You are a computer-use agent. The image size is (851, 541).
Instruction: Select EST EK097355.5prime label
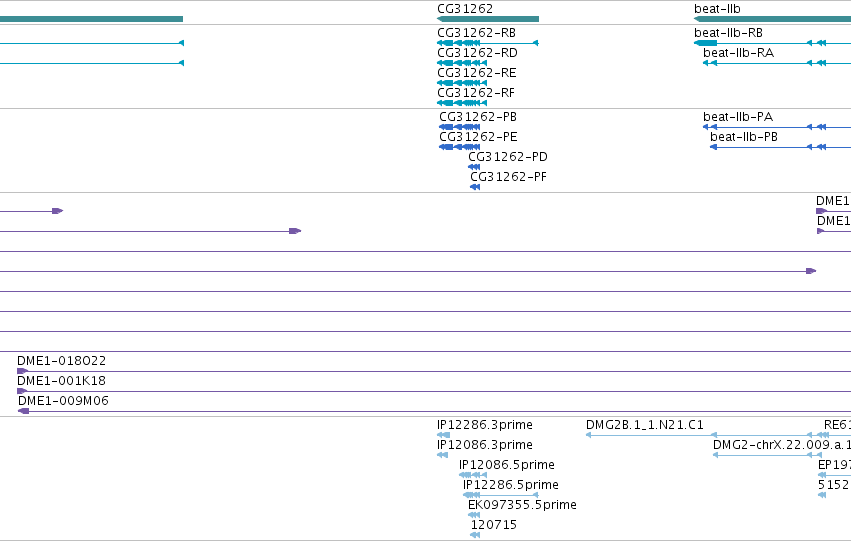(522, 505)
